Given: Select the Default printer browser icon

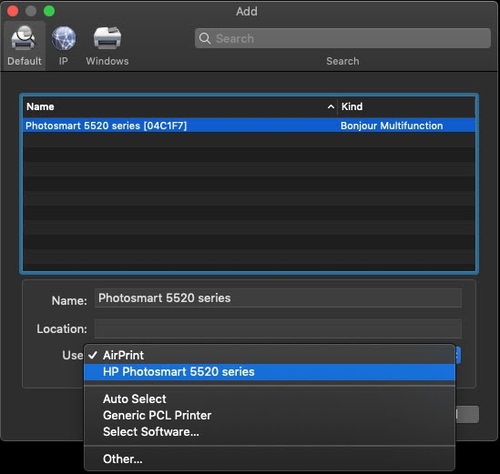Looking at the screenshot, I should click(x=23, y=45).
